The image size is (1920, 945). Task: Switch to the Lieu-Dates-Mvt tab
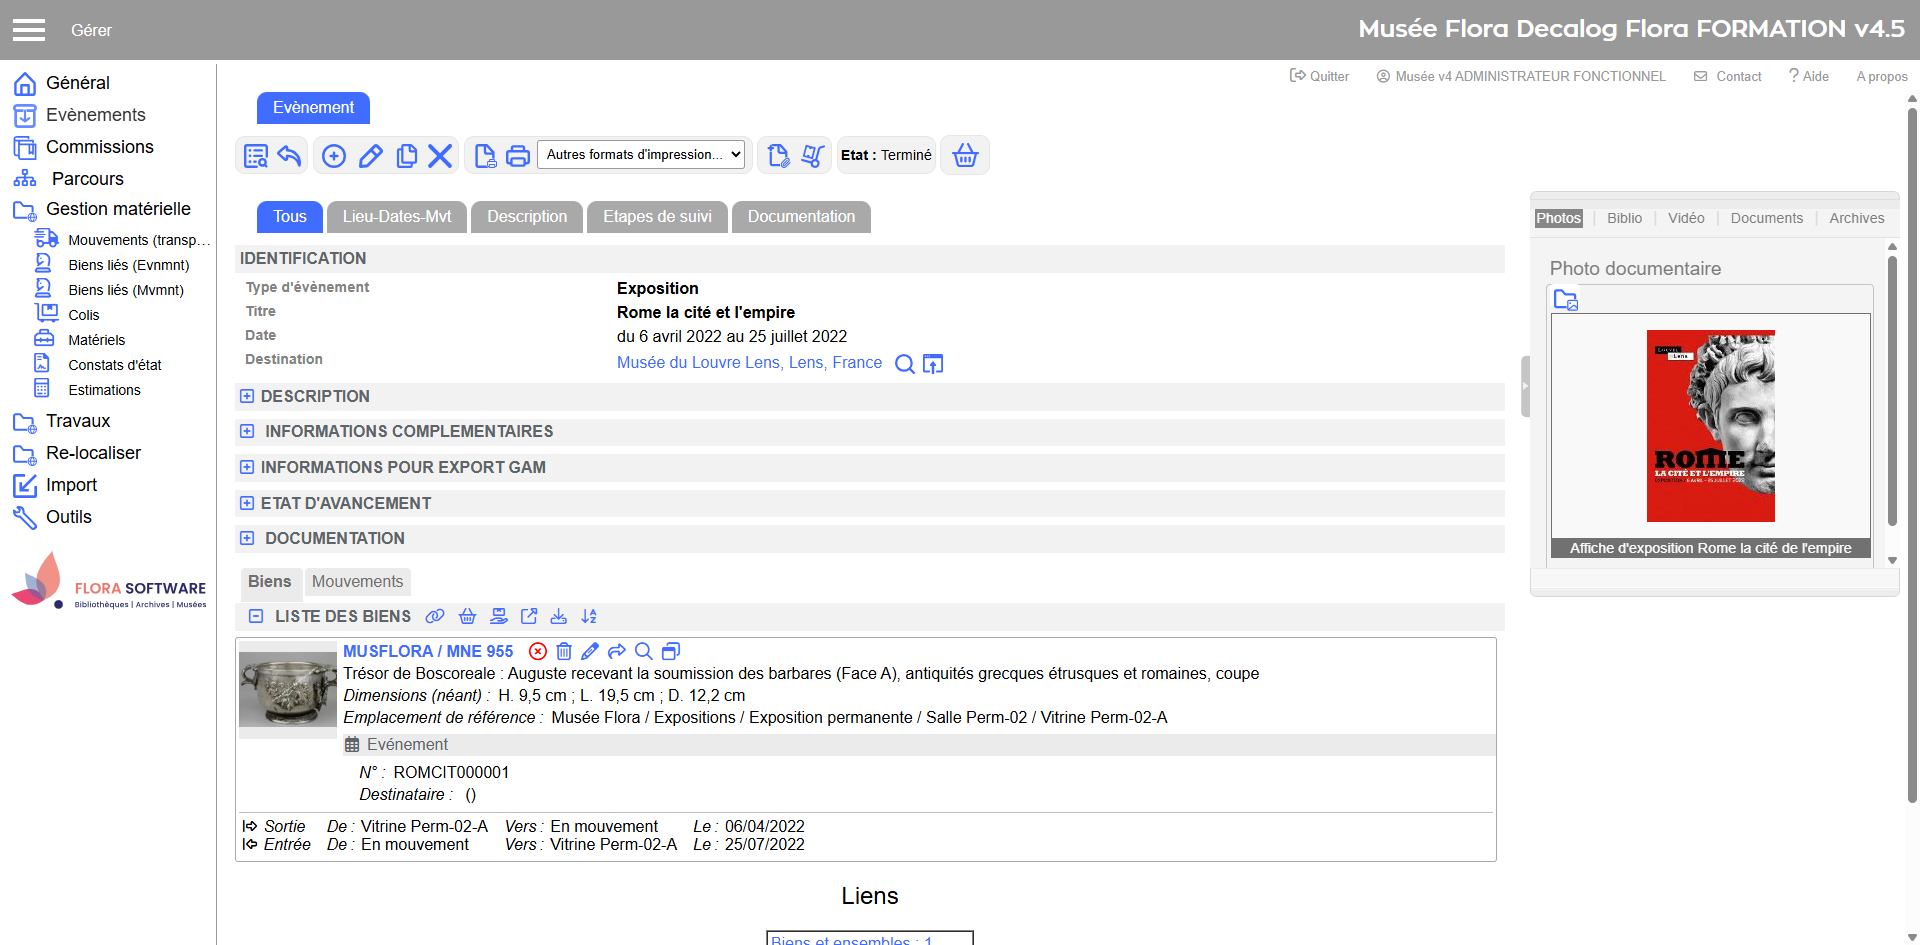396,217
